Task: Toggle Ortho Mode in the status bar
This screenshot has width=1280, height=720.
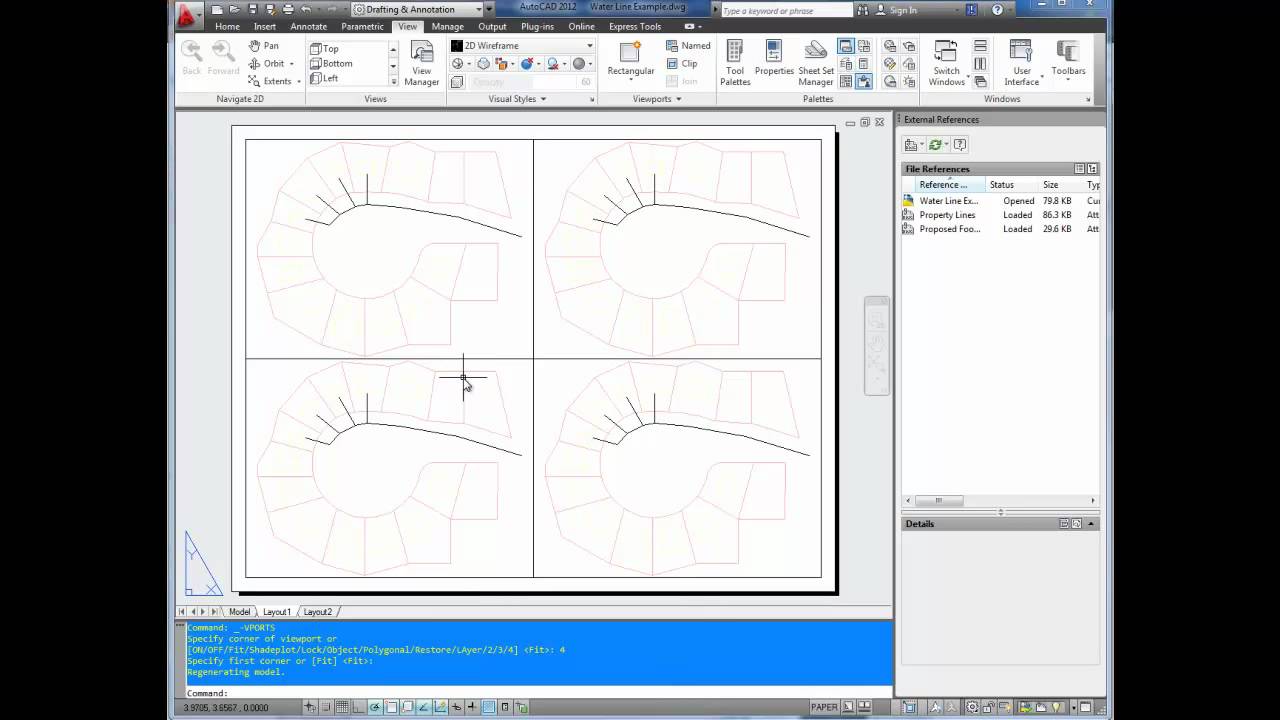Action: pos(358,707)
